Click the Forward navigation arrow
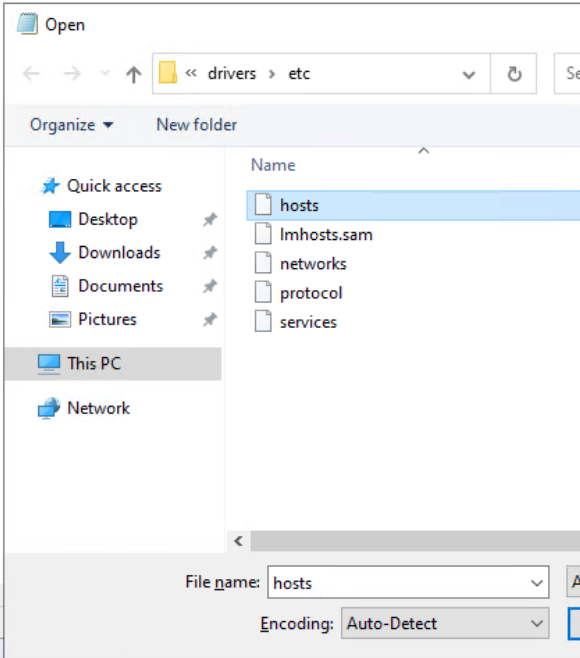Viewport: 580px width, 658px height. click(x=71, y=74)
